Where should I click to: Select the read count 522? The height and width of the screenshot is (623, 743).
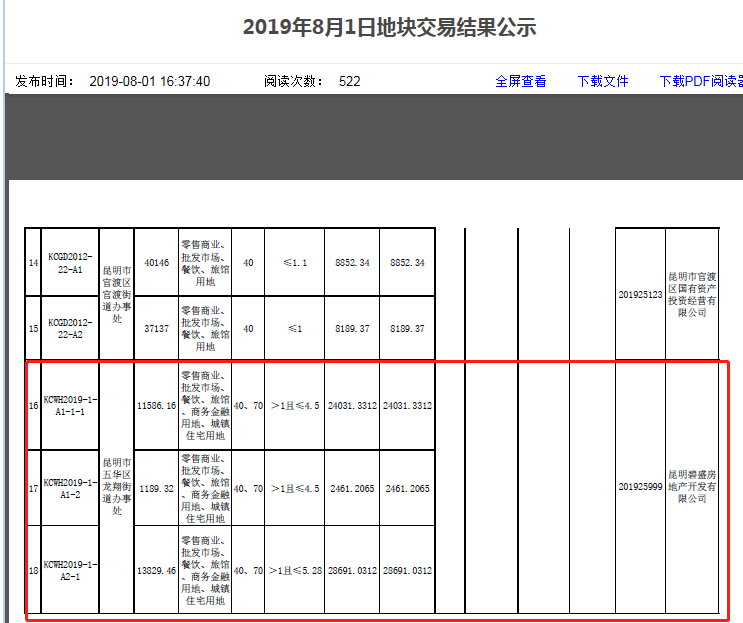coord(349,81)
